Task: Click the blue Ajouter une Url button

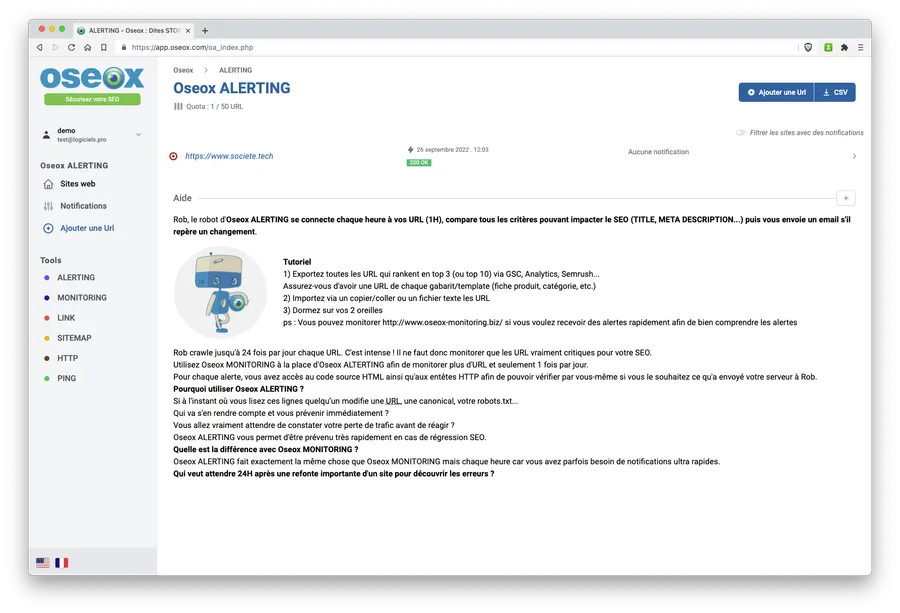Action: (x=776, y=92)
